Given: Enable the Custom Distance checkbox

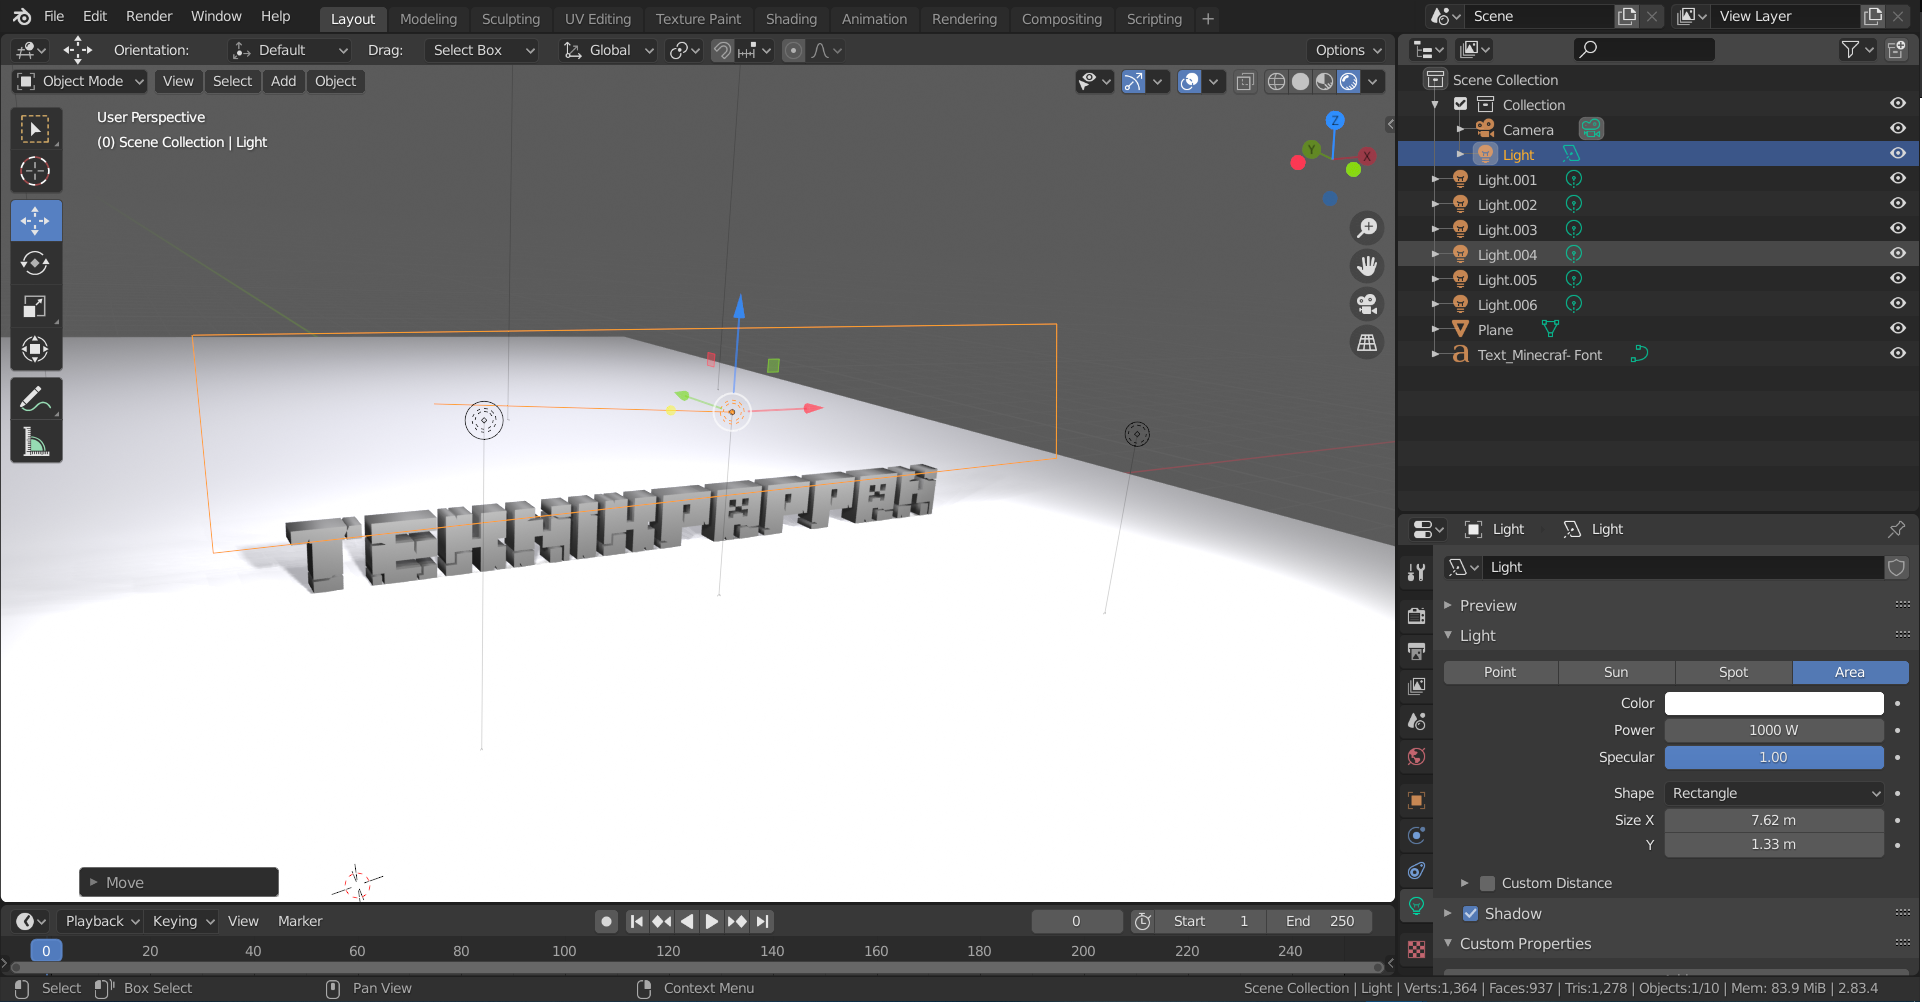Looking at the screenshot, I should [1488, 883].
